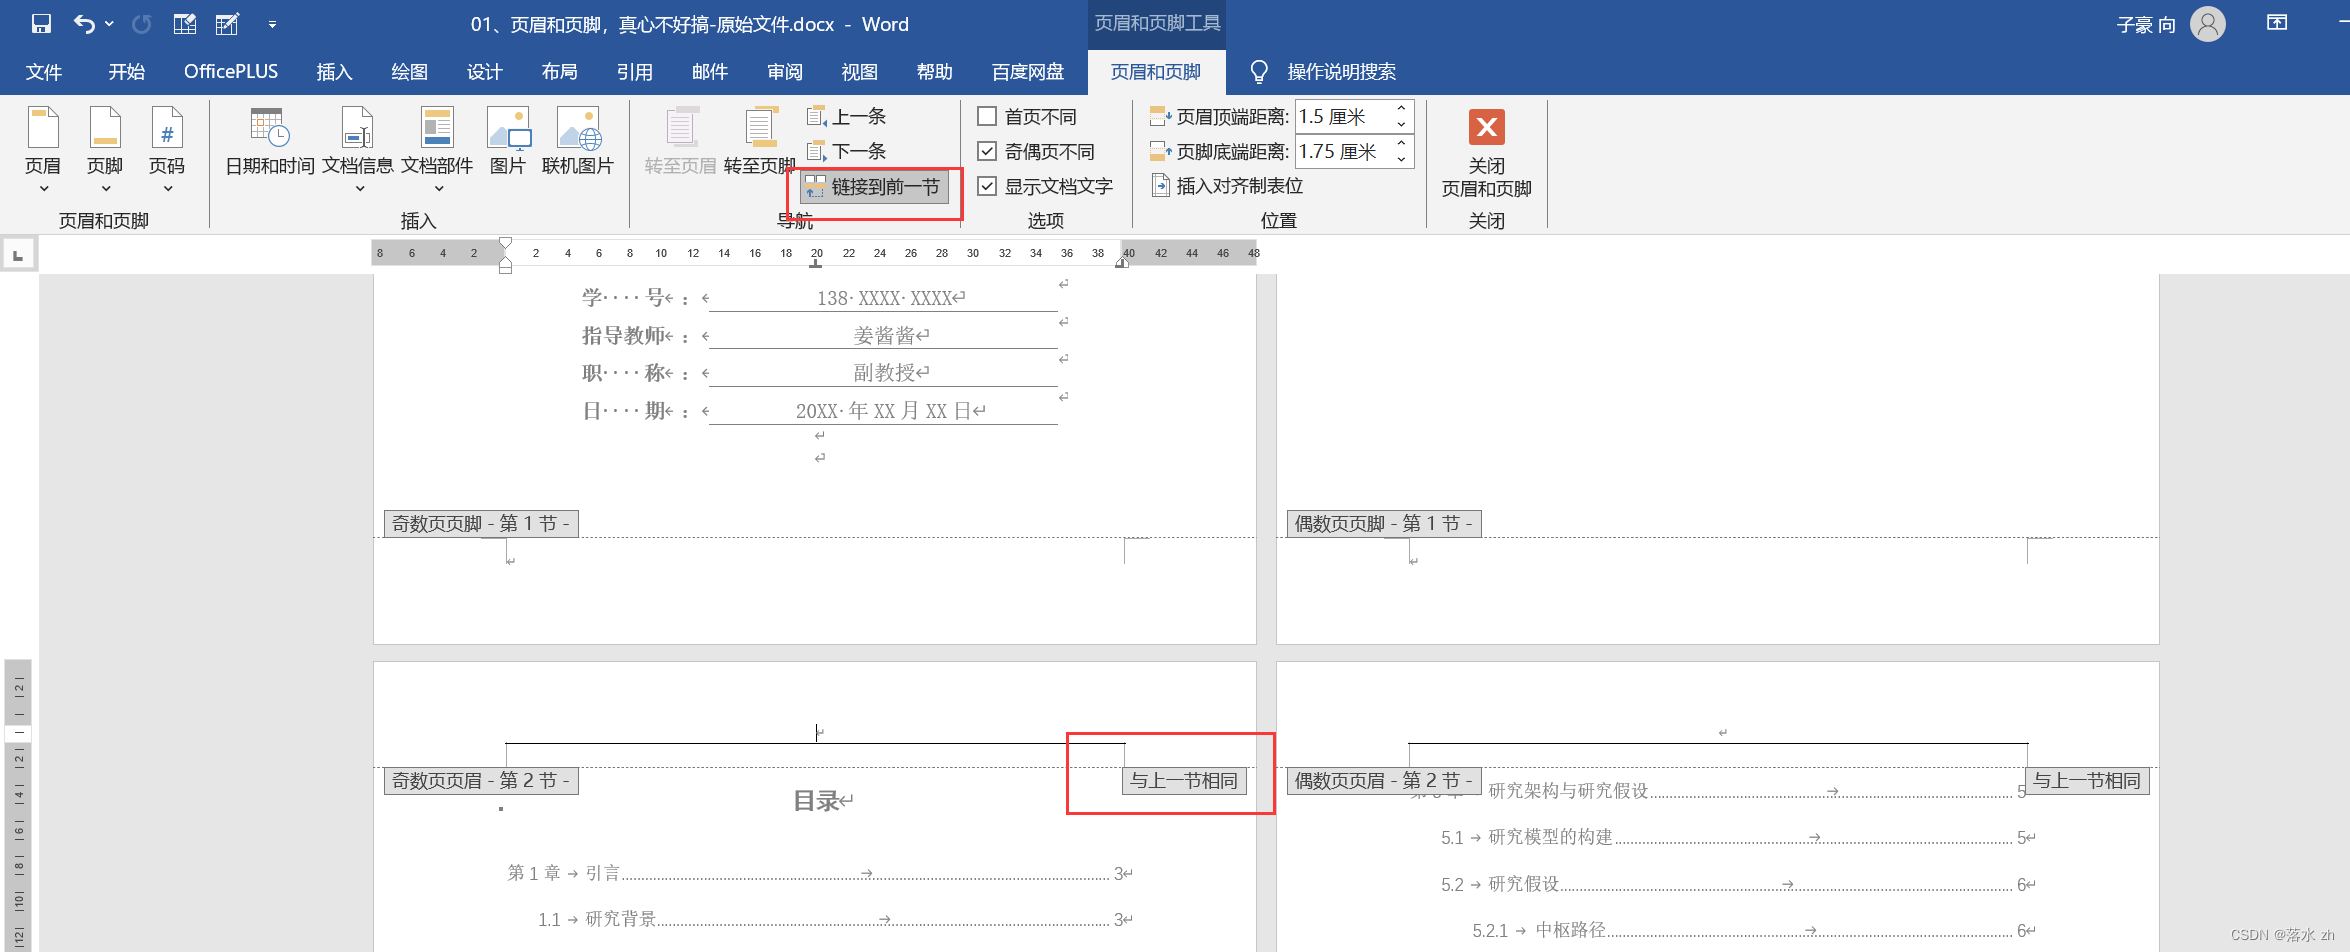Select the 页眉和页脚 contextual tab
Screen dimensions: 2350x952
tap(1156, 72)
